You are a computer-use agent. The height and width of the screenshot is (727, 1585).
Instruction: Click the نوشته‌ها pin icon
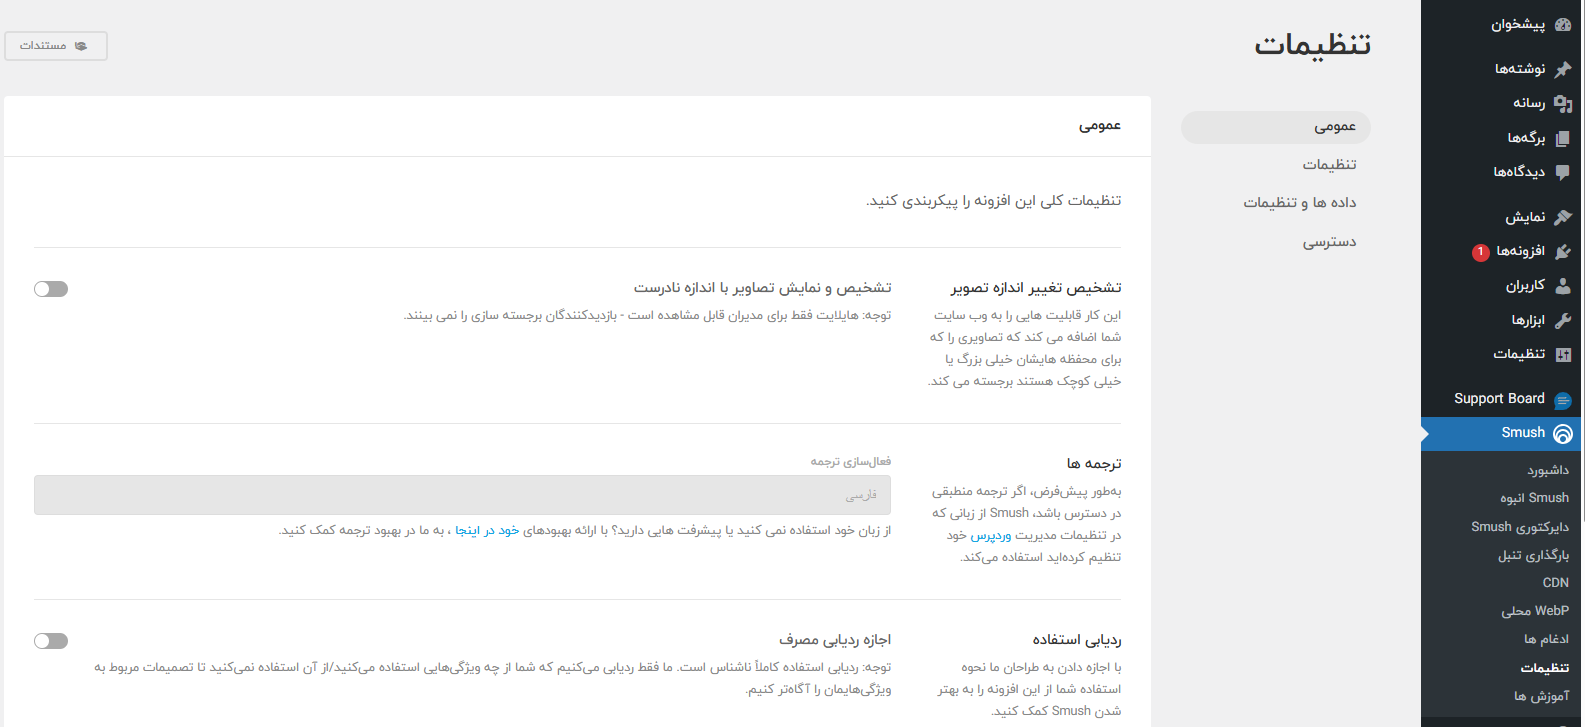[1563, 69]
